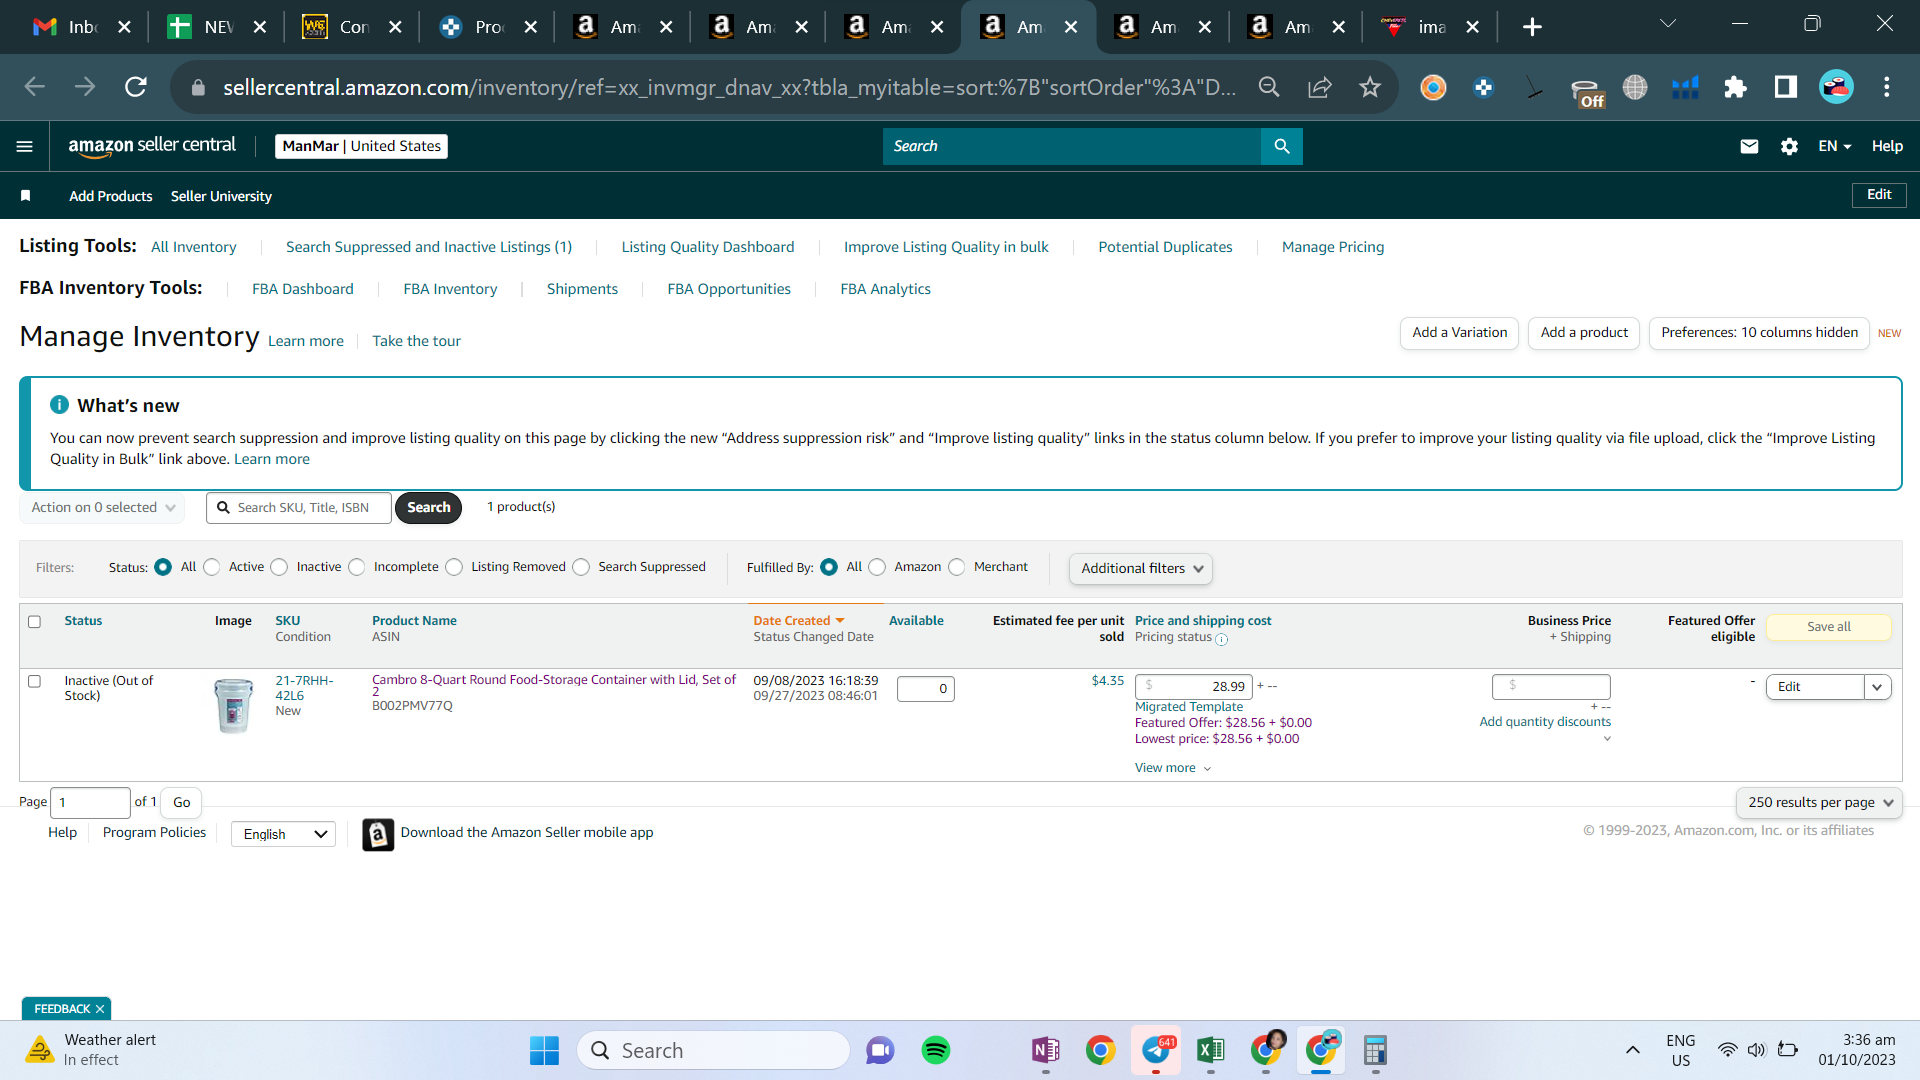Open the browser Extensions puzzle icon
This screenshot has width=1920, height=1080.
(1735, 87)
